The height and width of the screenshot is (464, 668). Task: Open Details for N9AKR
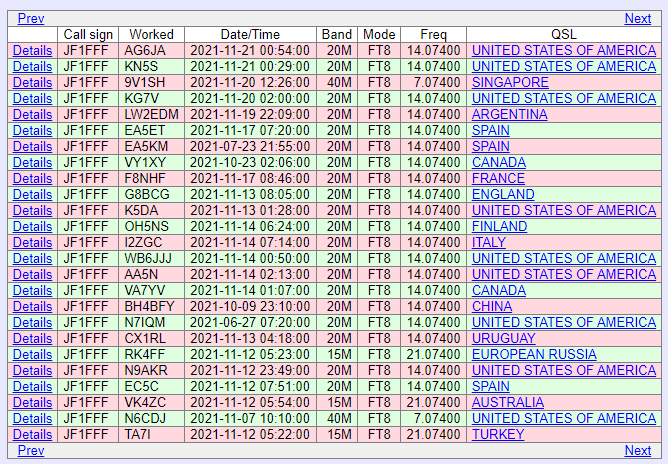click(x=32, y=370)
